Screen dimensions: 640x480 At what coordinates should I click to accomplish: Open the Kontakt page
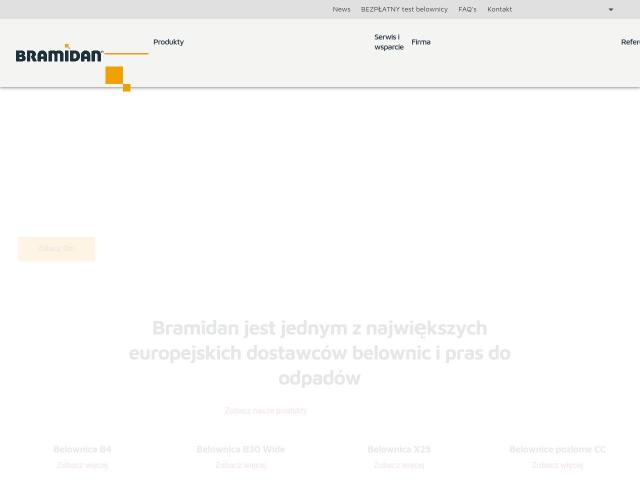point(499,9)
